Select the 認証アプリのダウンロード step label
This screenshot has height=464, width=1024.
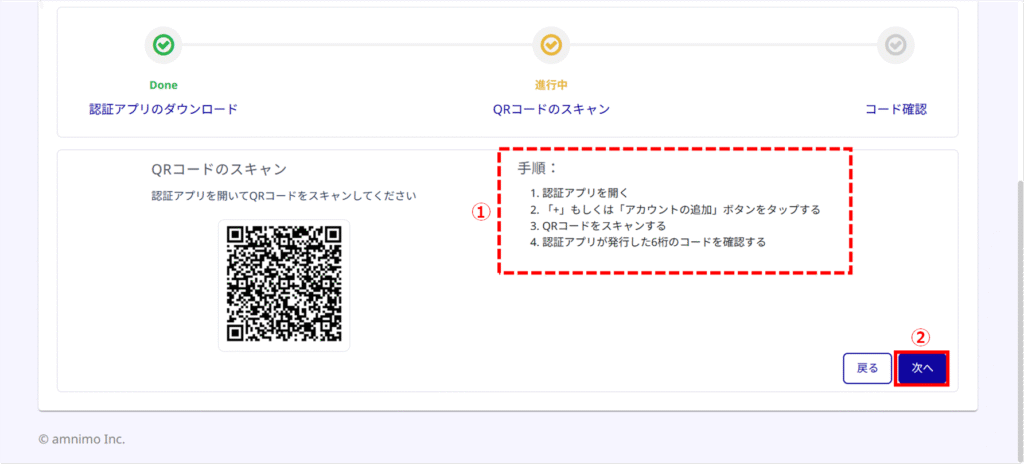click(163, 109)
